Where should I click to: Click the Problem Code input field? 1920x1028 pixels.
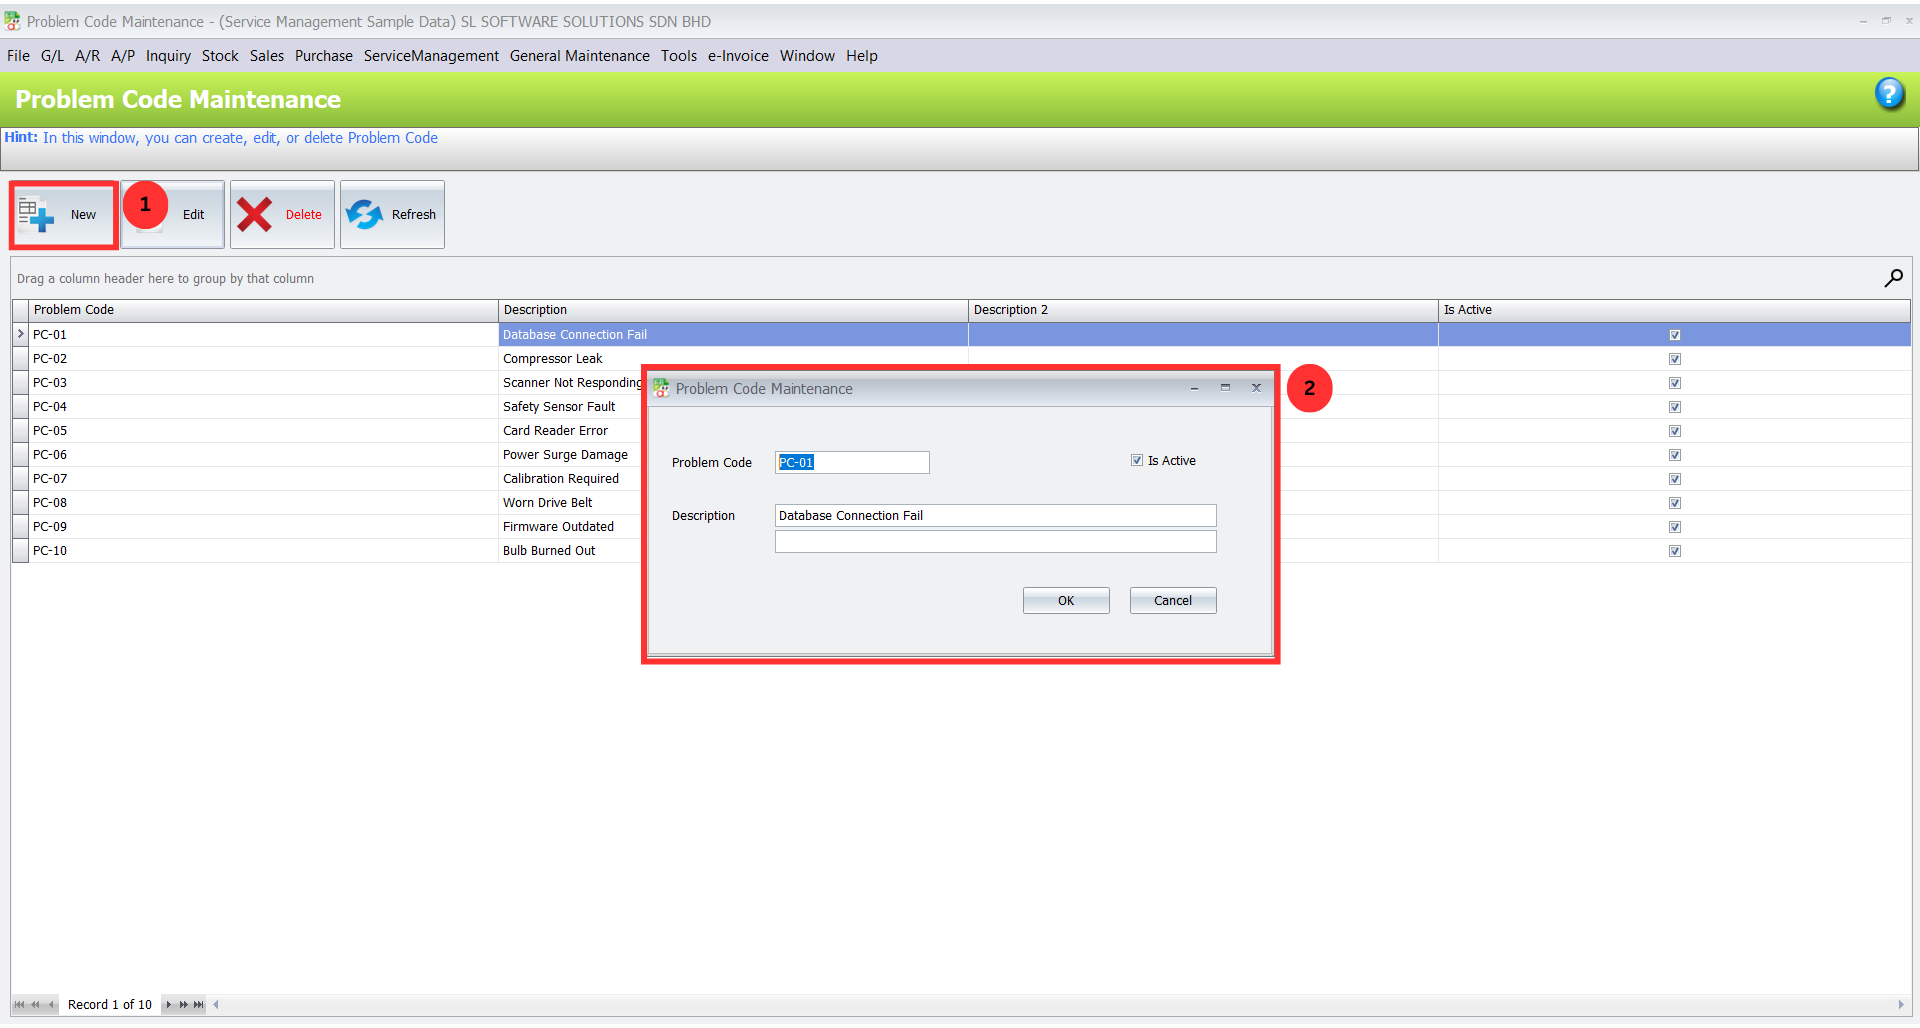[x=852, y=462]
